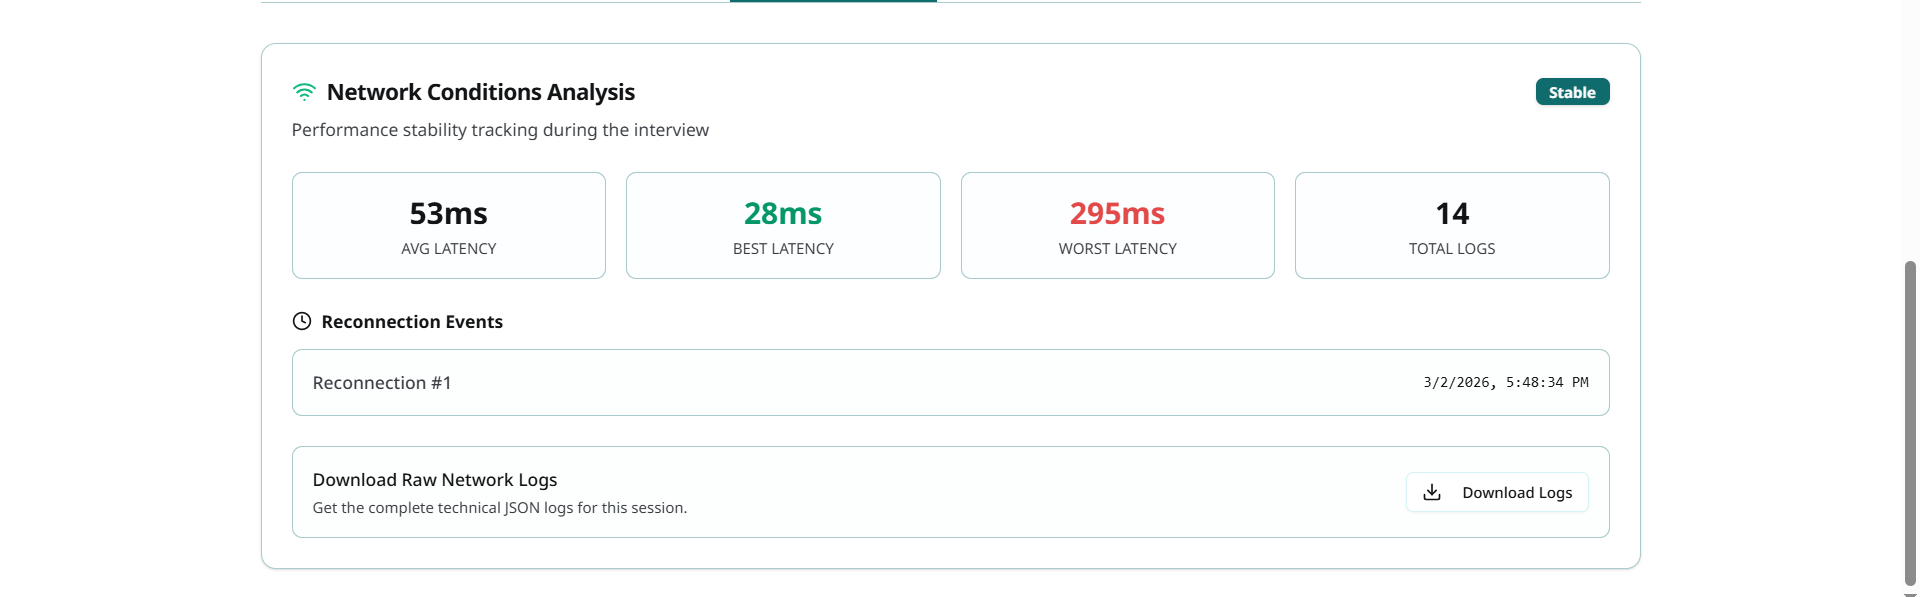The width and height of the screenshot is (1920, 597).
Task: Click the Network Conditions Analysis heading
Action: click(480, 92)
